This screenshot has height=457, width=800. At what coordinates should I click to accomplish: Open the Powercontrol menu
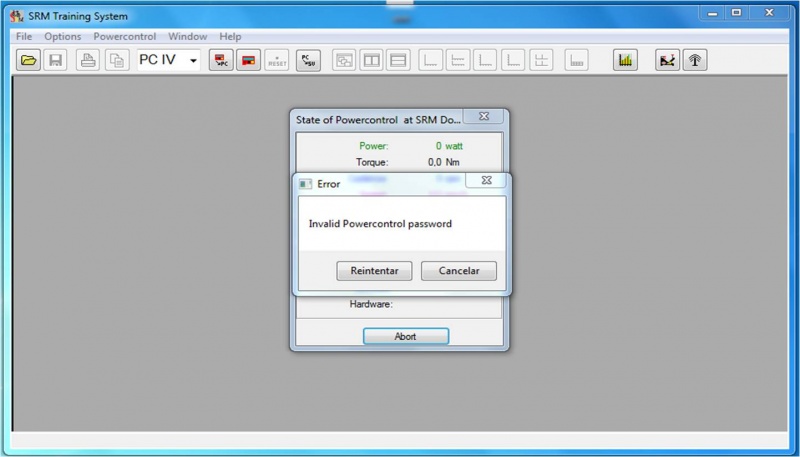(x=125, y=37)
